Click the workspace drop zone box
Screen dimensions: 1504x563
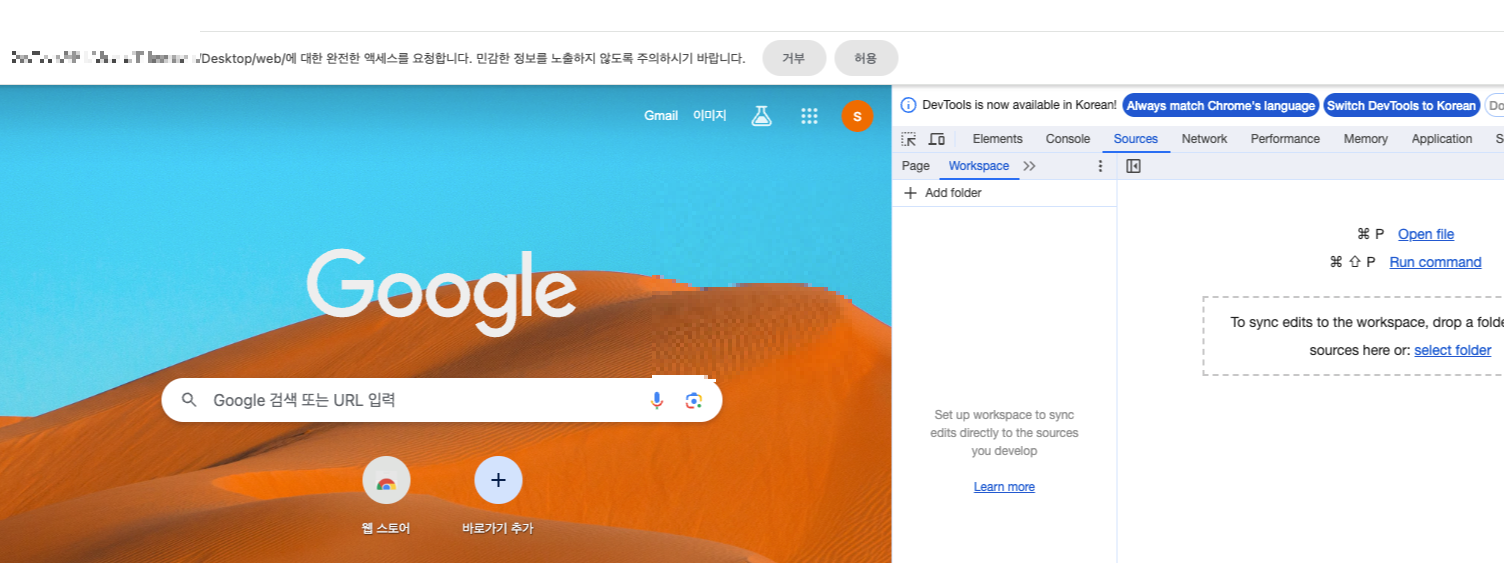(x=1353, y=336)
